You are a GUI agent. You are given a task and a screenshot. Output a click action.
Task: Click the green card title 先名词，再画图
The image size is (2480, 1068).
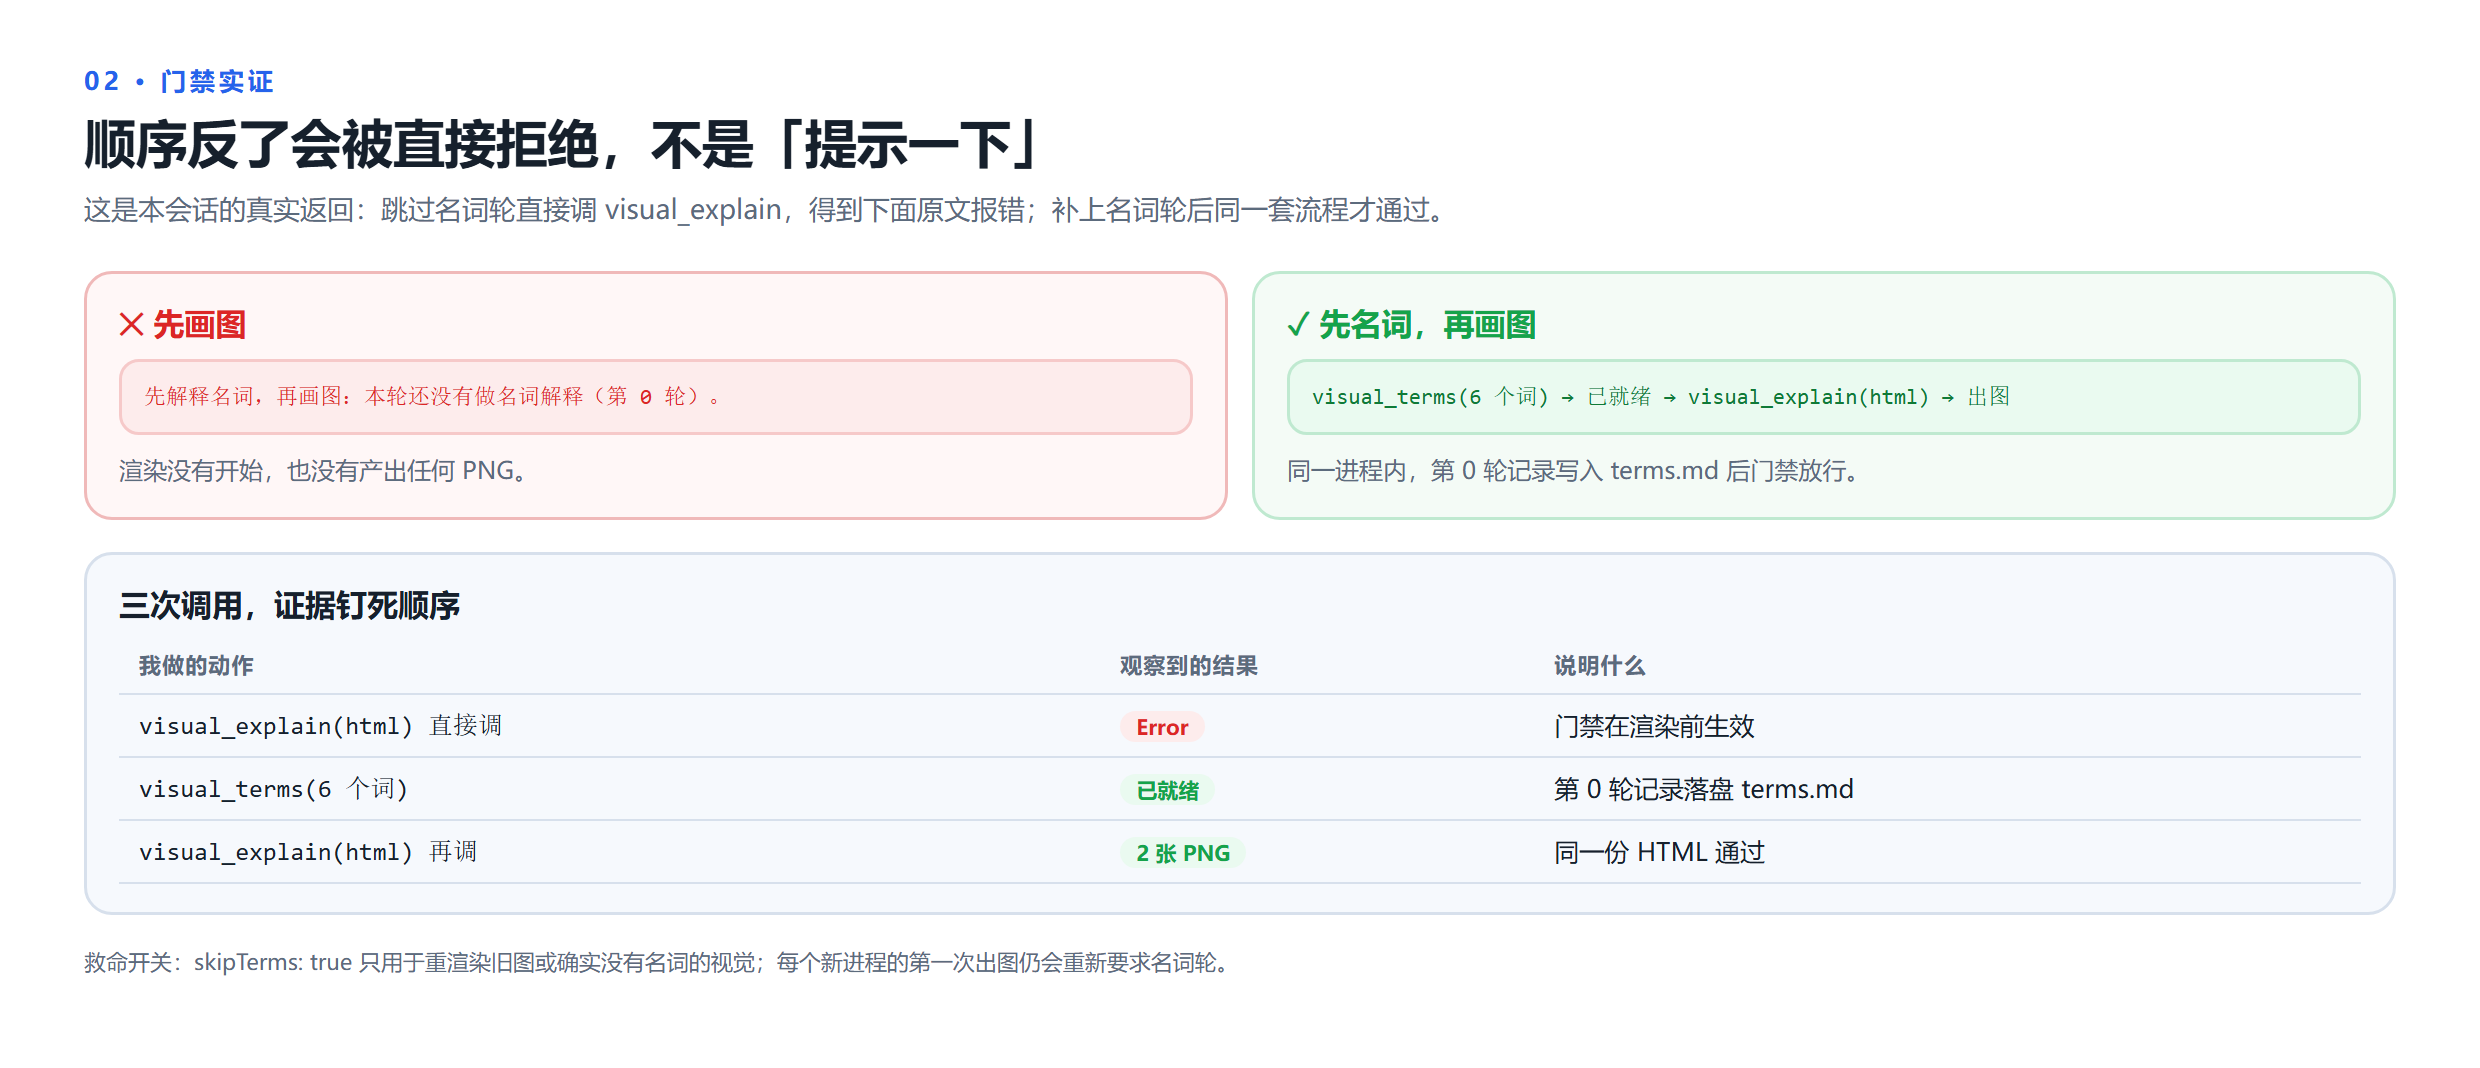point(1428,325)
